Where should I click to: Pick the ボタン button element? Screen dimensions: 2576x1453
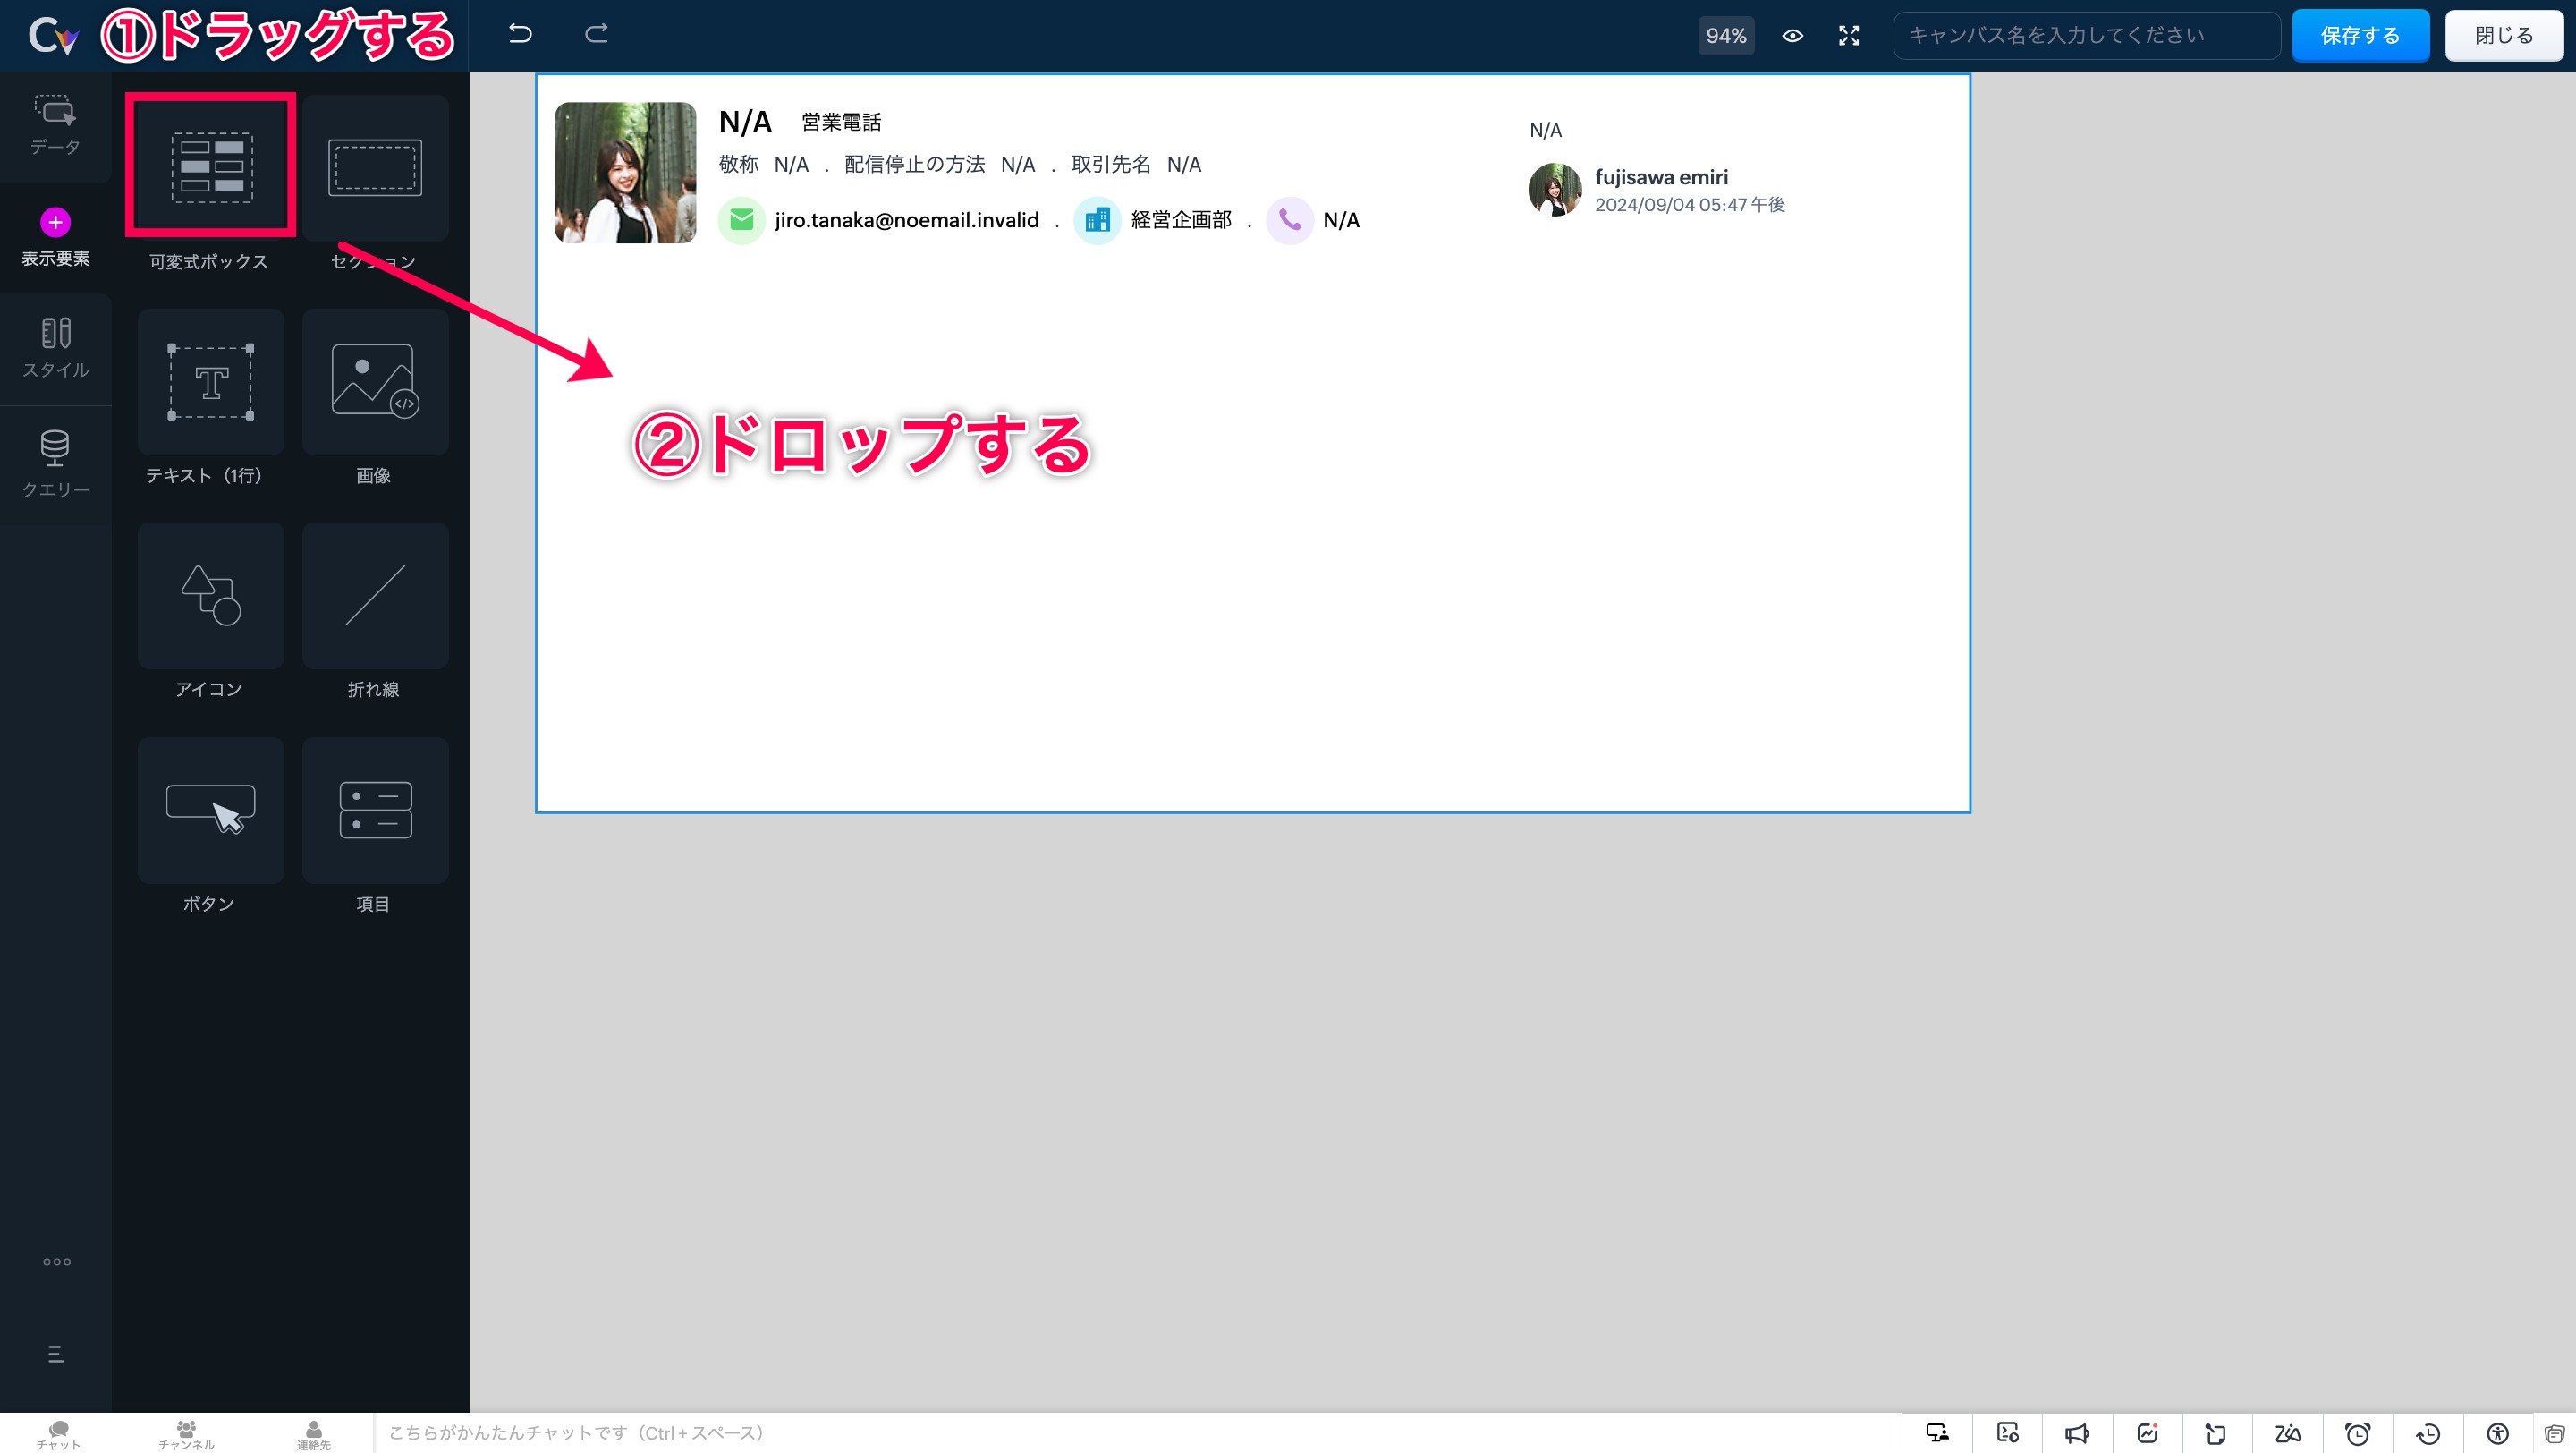(210, 810)
